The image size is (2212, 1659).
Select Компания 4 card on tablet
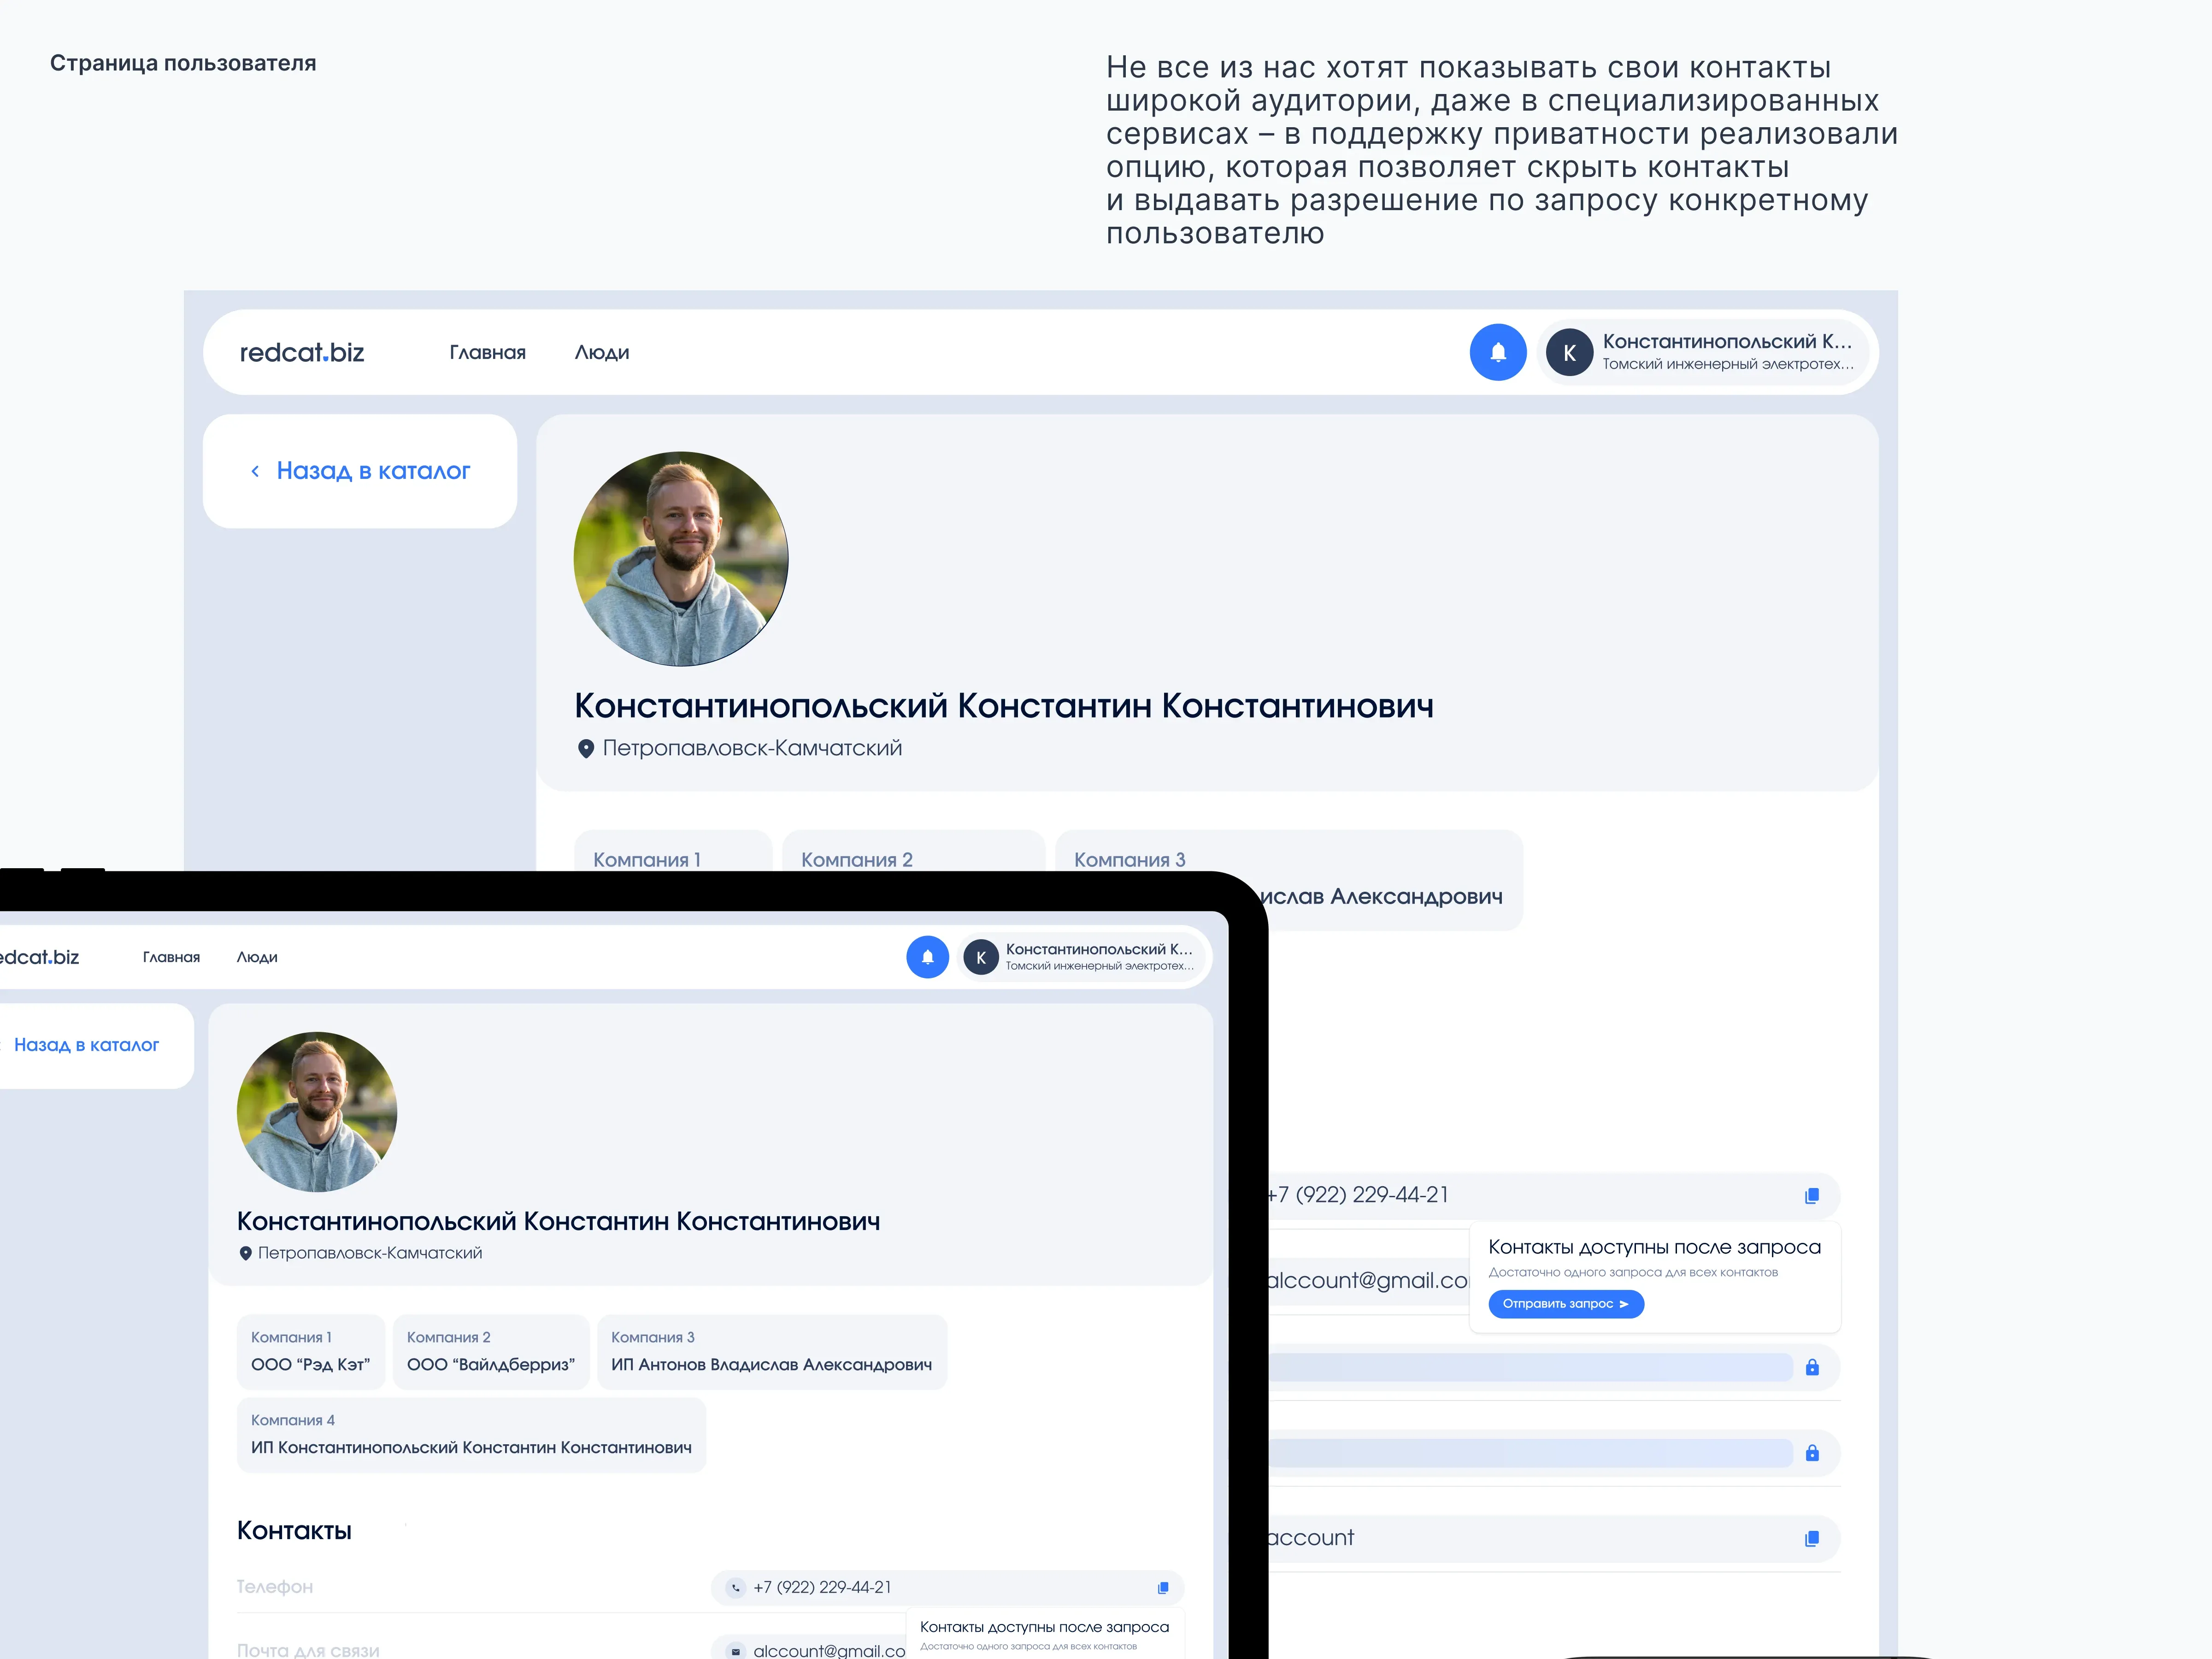coord(470,1435)
